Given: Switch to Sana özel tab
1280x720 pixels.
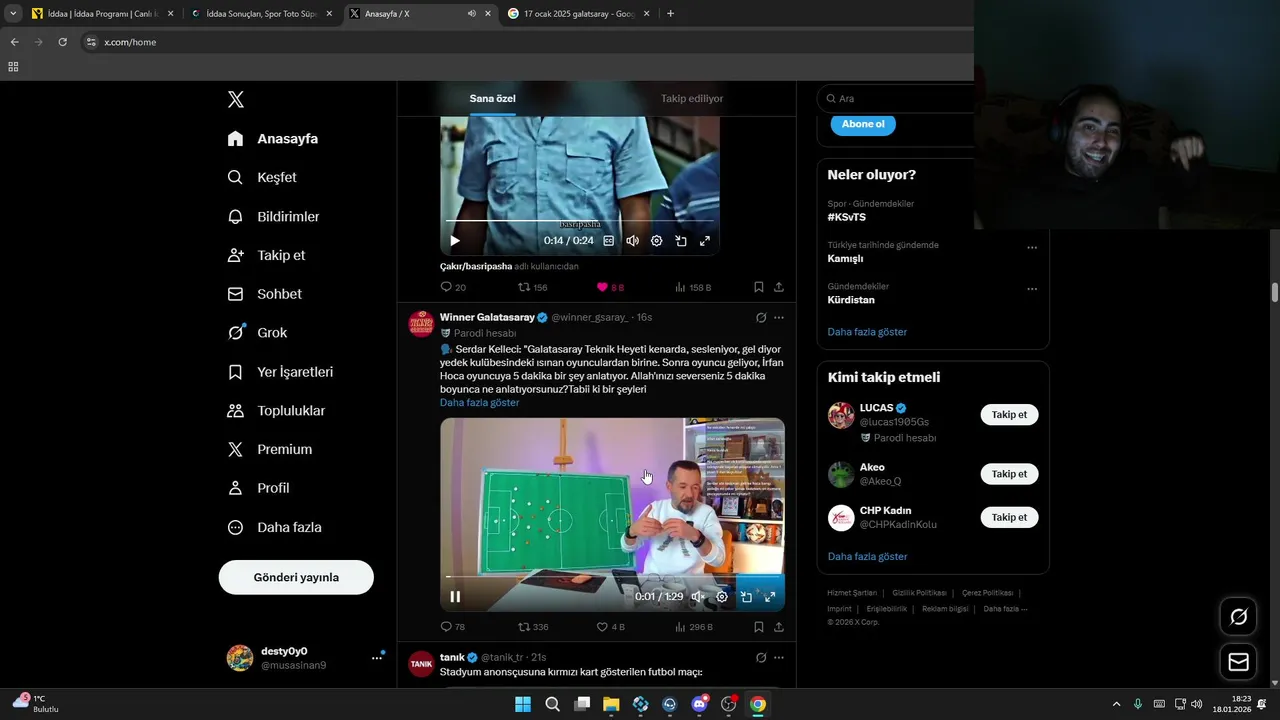Looking at the screenshot, I should pyautogui.click(x=493, y=99).
